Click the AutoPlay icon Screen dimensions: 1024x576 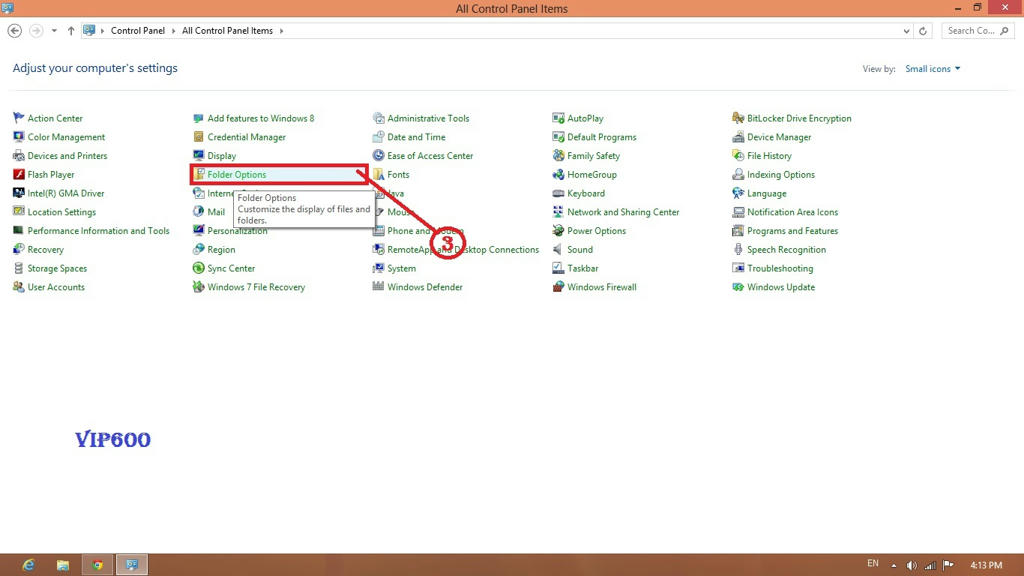pos(558,118)
